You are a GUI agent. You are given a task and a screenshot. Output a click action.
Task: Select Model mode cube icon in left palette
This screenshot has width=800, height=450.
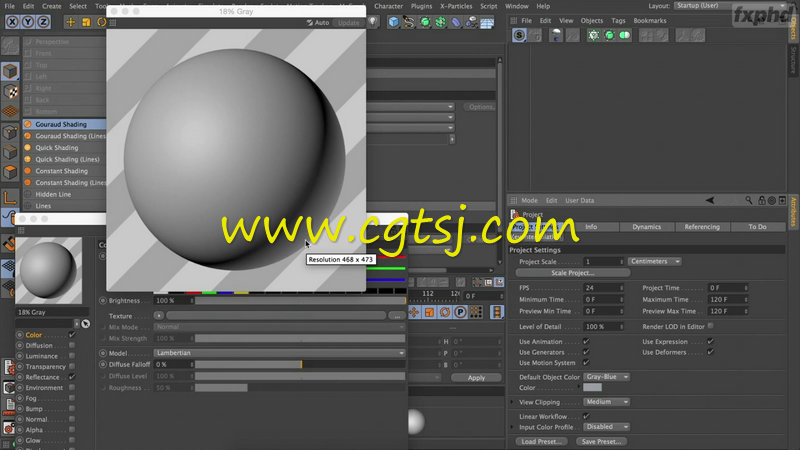10,71
